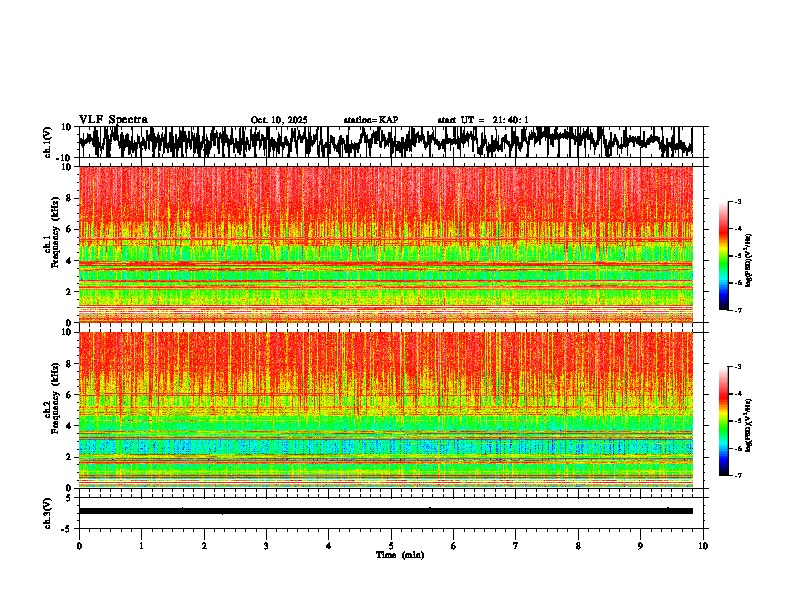Click the "8" kHz tick on ch.2 frequency axis
This screenshot has width=792, height=612.
coord(69,364)
